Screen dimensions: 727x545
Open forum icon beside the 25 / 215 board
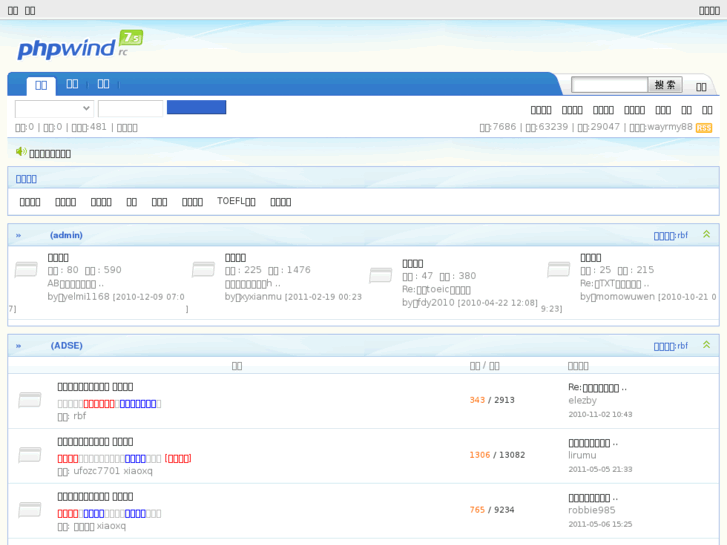(558, 269)
